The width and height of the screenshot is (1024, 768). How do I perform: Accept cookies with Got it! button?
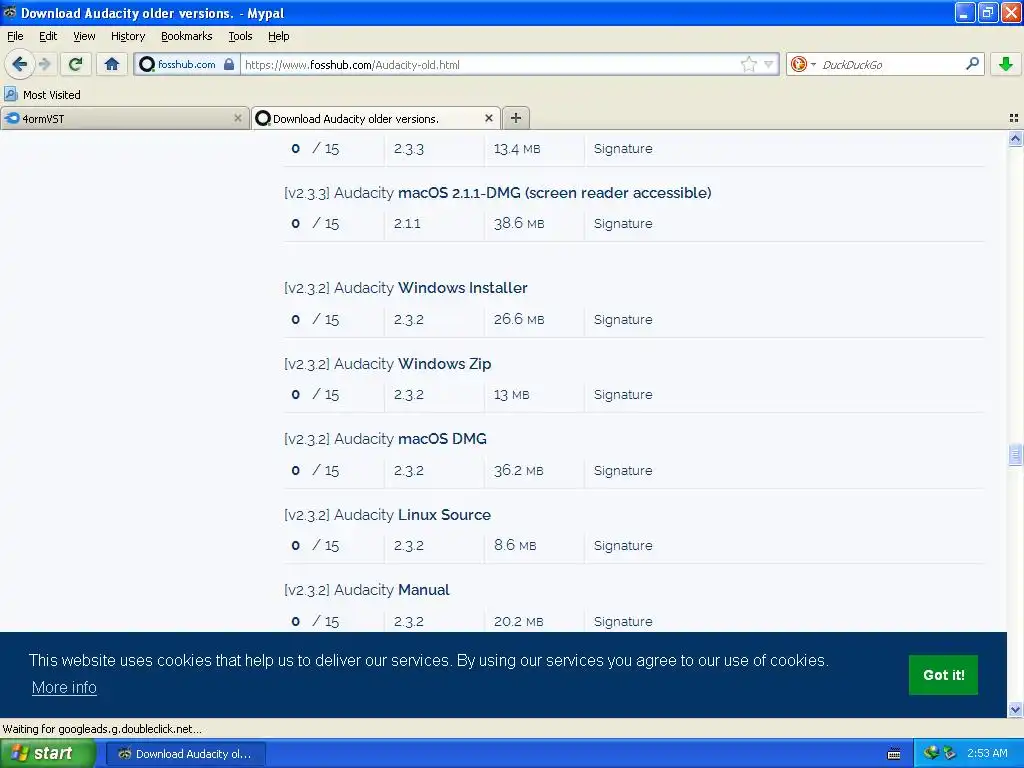pos(943,675)
